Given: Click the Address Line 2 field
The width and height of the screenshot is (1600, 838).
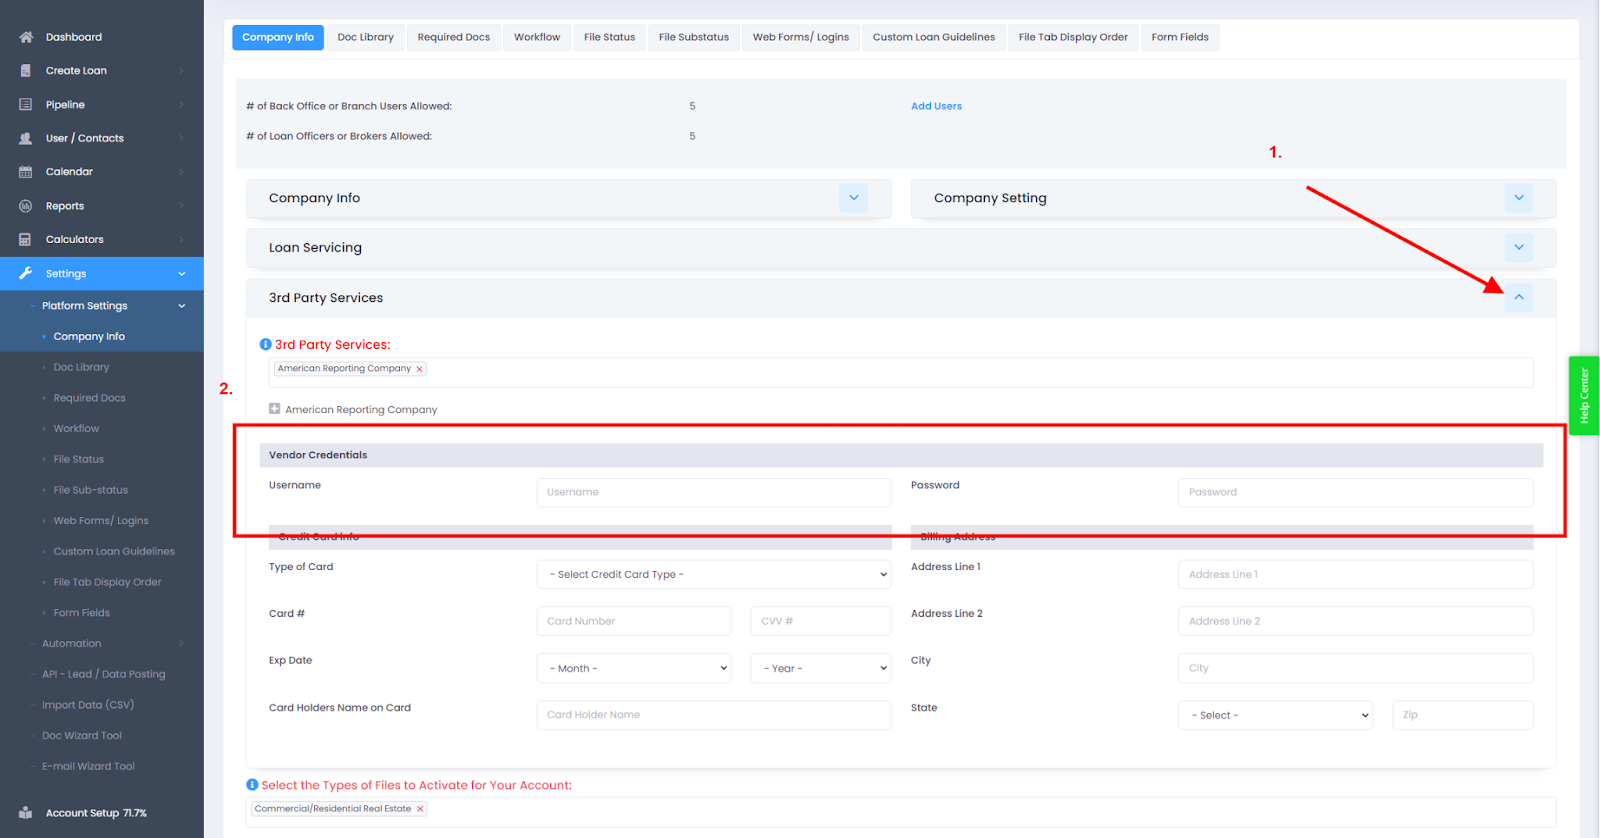Looking at the screenshot, I should [1356, 621].
